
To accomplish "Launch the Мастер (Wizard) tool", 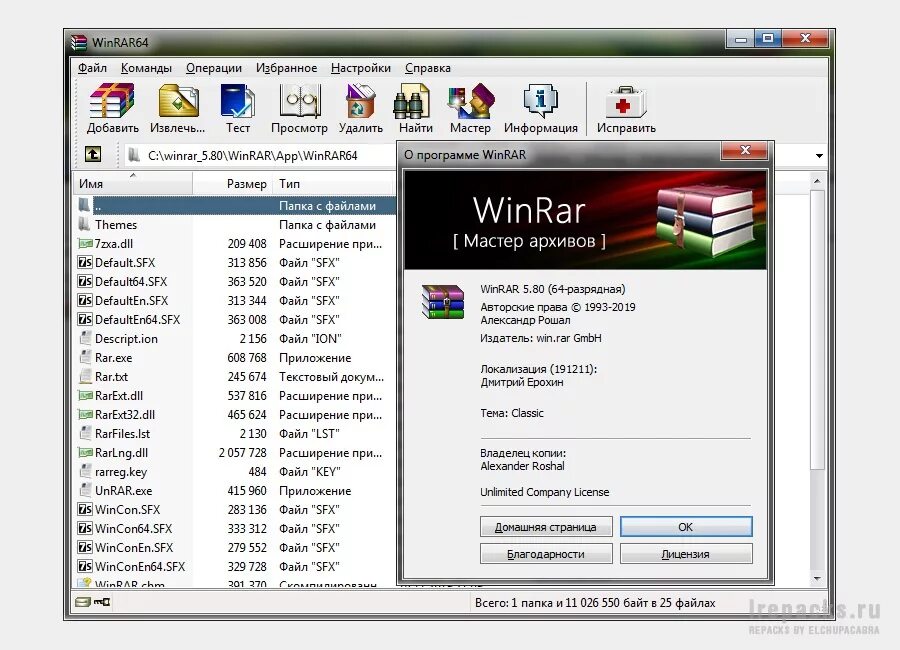I will click(470, 104).
